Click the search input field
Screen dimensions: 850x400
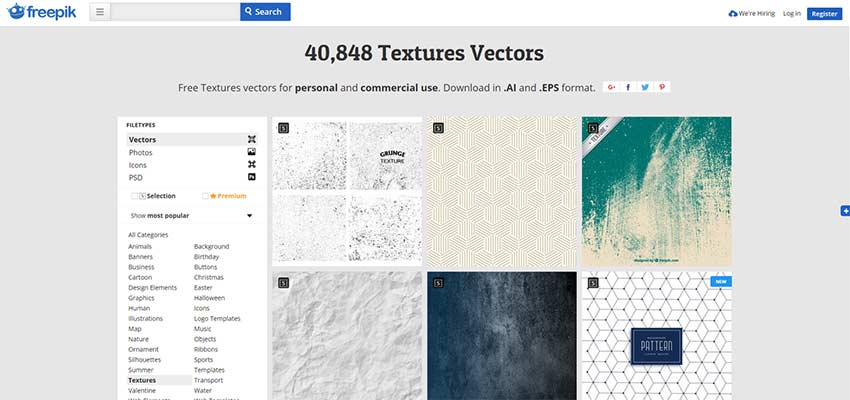(175, 12)
